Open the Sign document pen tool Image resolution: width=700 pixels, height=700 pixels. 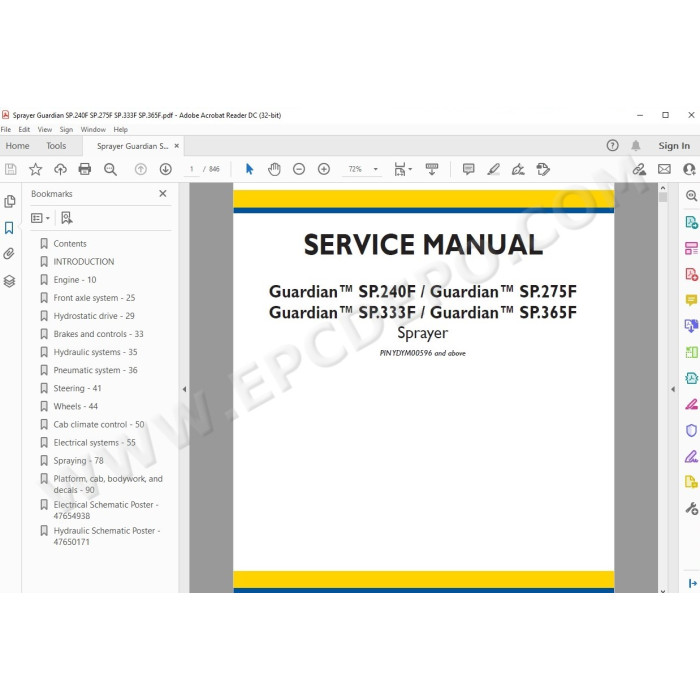coord(518,169)
